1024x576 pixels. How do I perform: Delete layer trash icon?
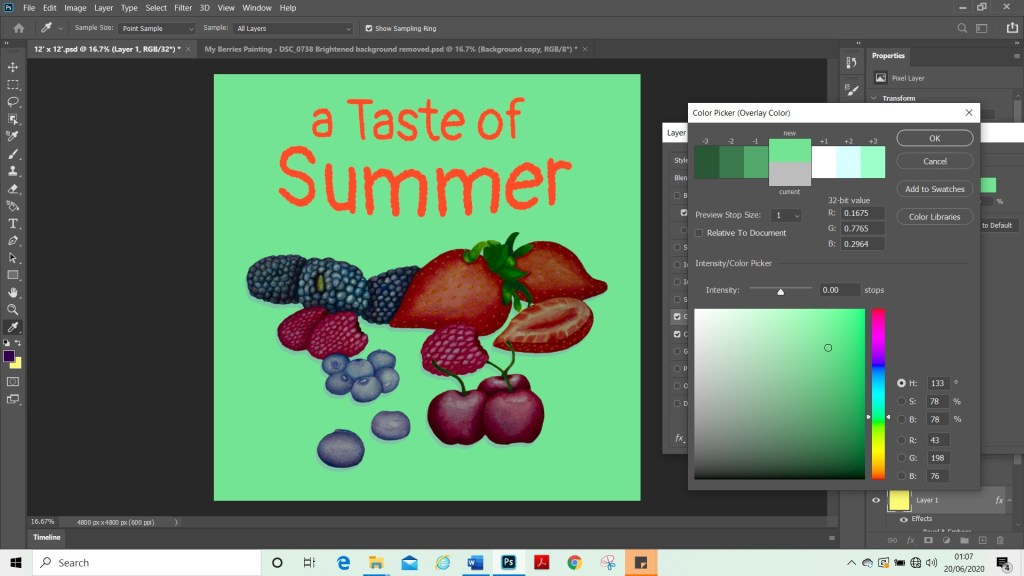(1000, 540)
